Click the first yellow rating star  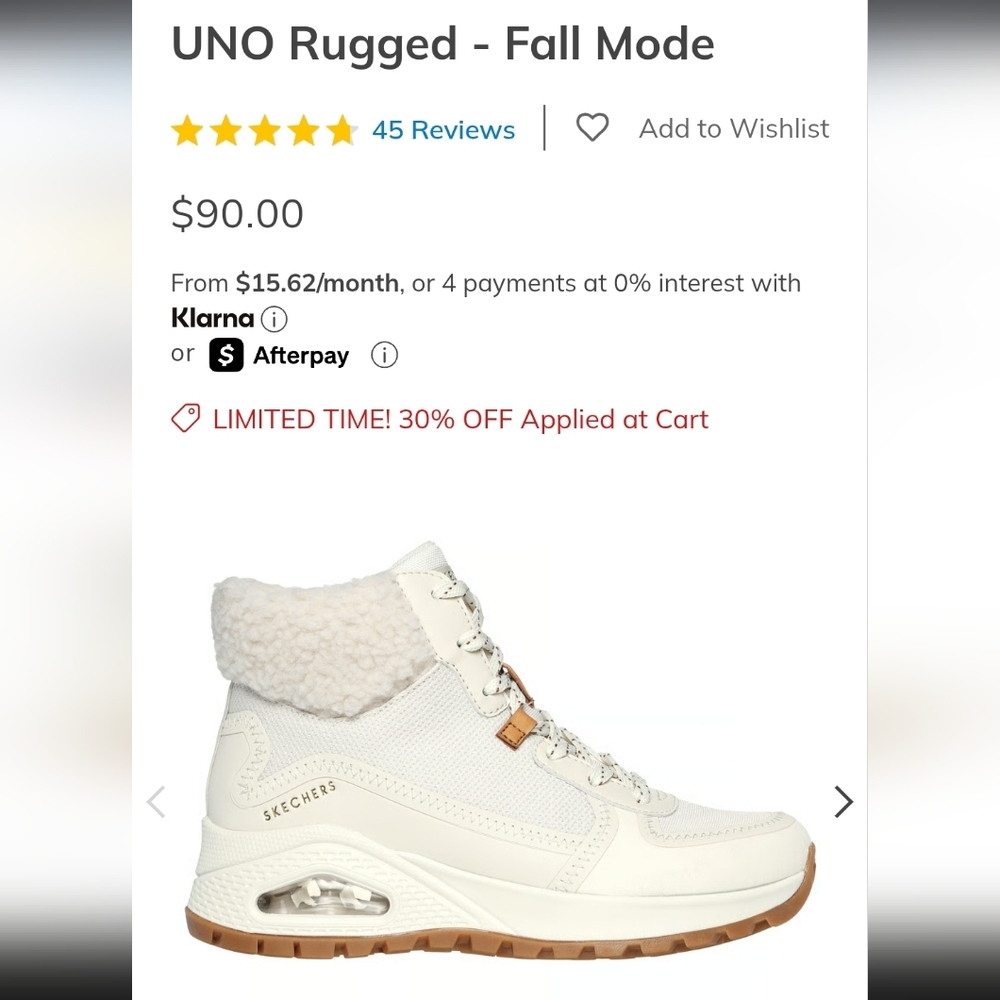pos(187,130)
